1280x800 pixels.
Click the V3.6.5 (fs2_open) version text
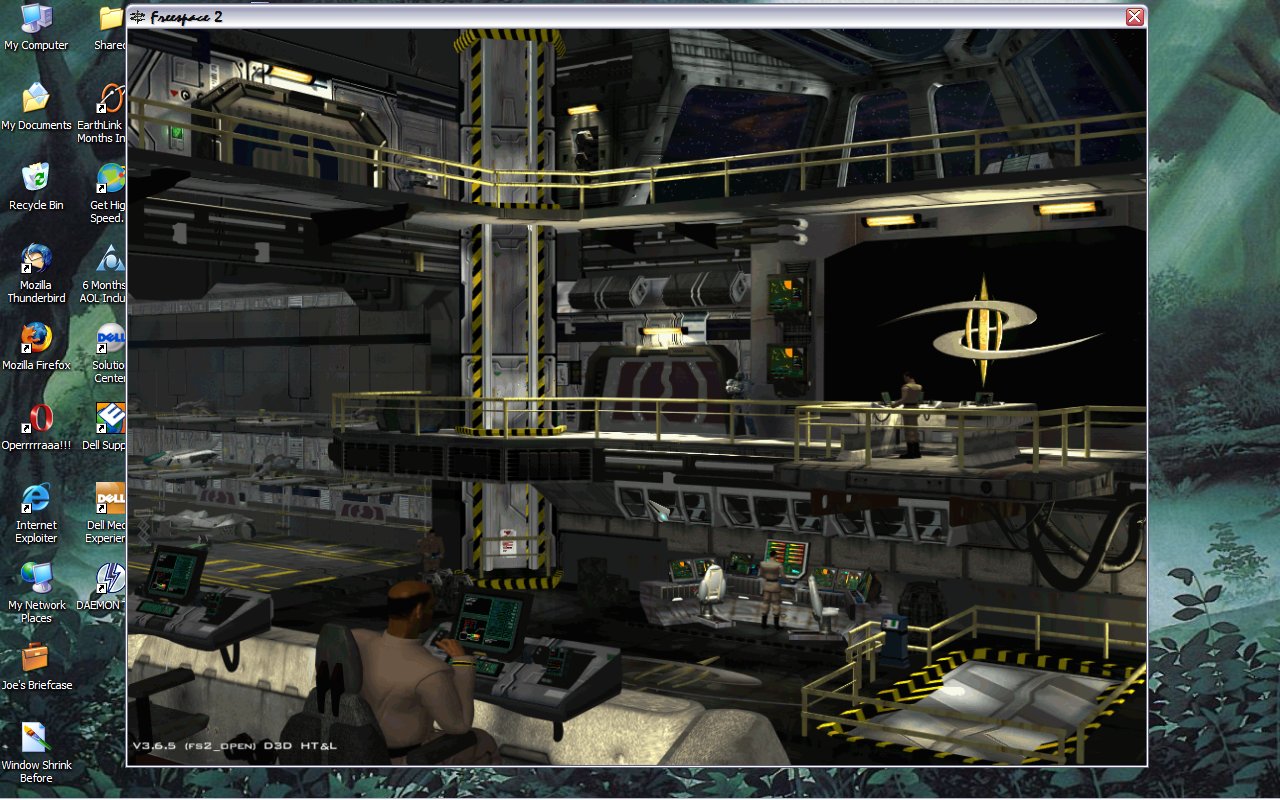point(235,746)
